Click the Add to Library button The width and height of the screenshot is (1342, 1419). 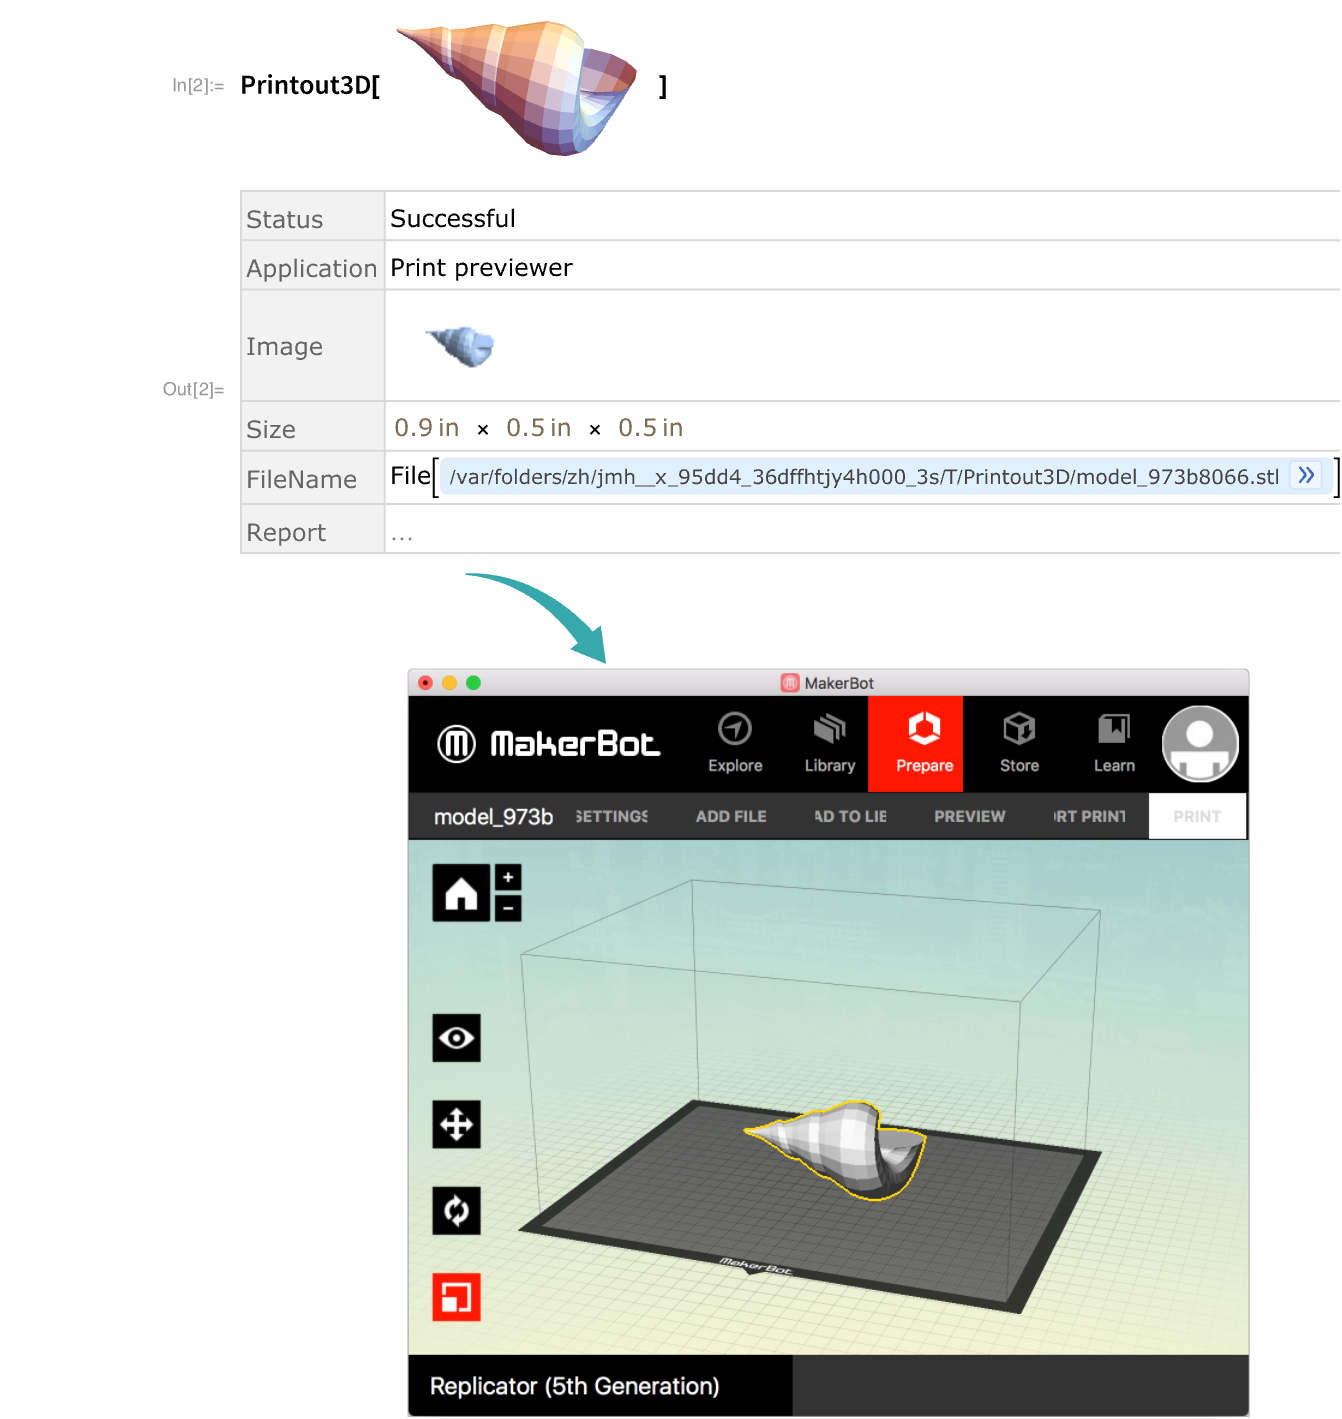pyautogui.click(x=850, y=816)
